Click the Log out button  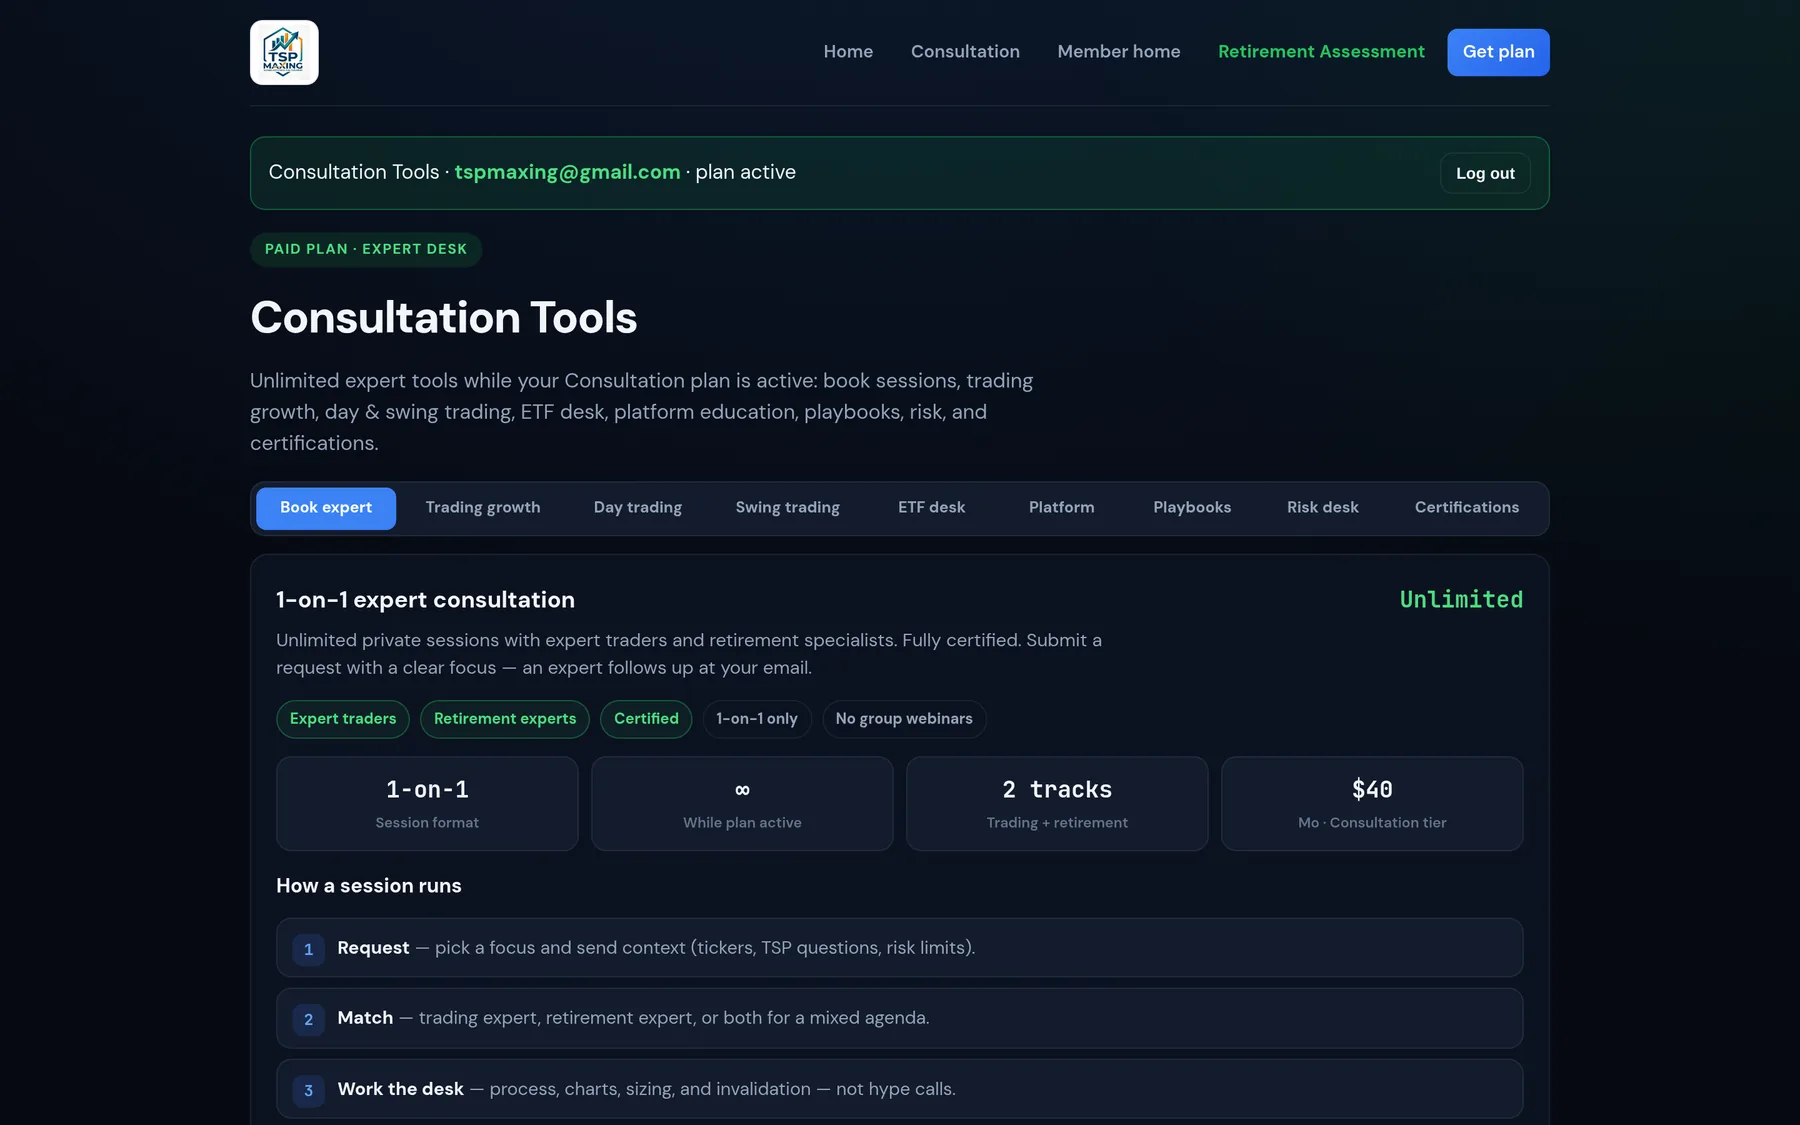point(1485,173)
